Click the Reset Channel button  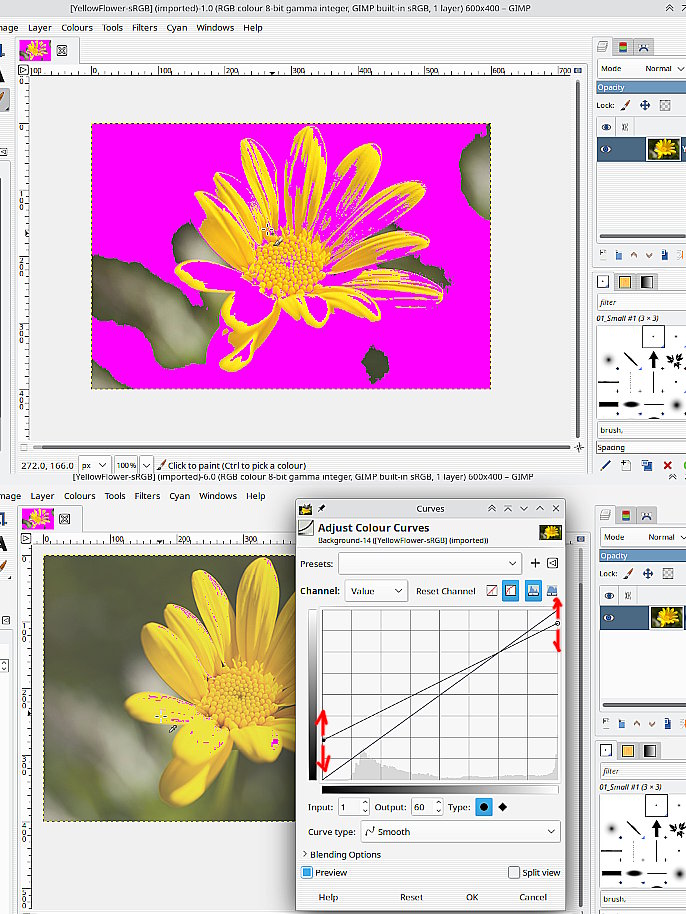point(446,591)
